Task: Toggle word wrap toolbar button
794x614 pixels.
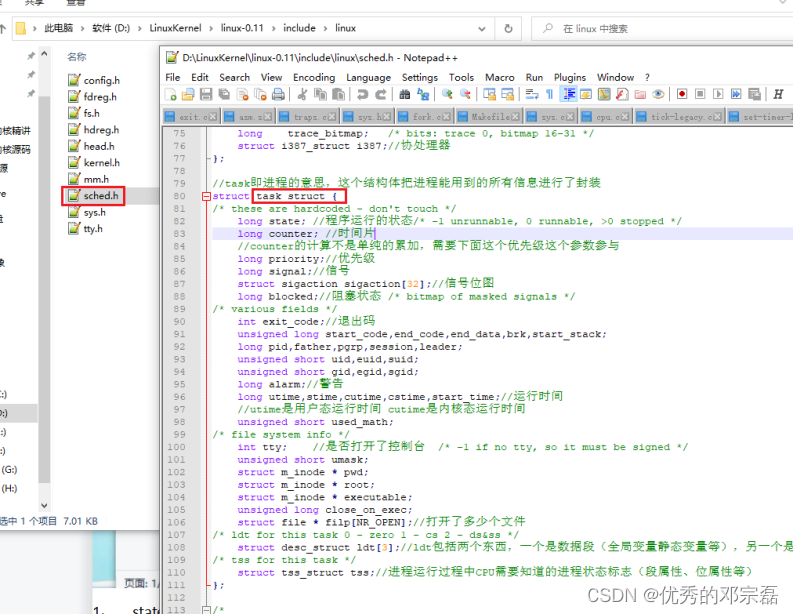Action: point(532,94)
